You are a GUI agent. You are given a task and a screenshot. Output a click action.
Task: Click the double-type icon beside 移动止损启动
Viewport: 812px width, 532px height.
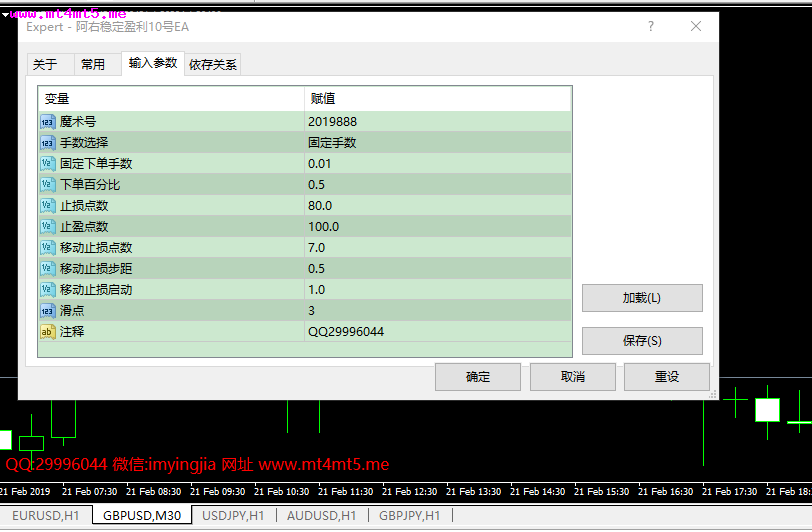pos(47,290)
